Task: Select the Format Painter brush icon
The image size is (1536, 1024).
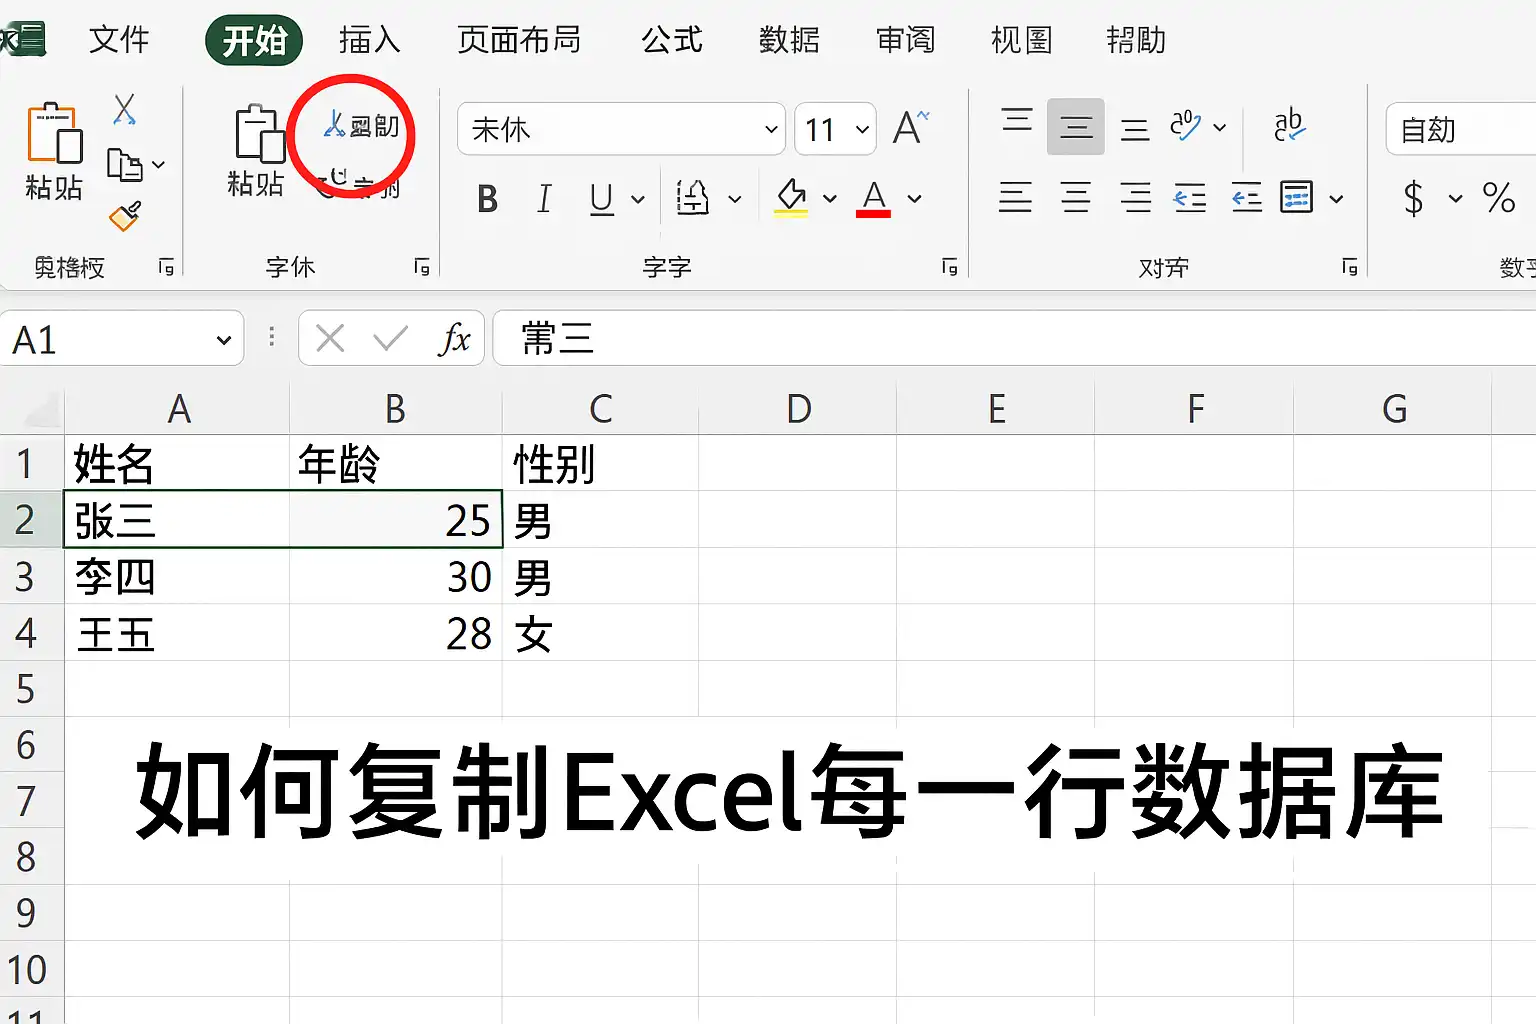Action: click(x=125, y=216)
